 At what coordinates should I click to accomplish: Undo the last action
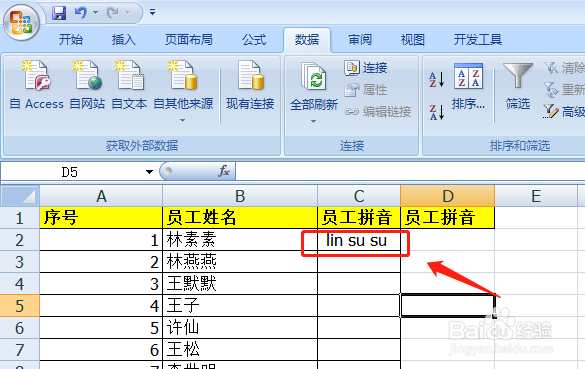pyautogui.click(x=81, y=13)
